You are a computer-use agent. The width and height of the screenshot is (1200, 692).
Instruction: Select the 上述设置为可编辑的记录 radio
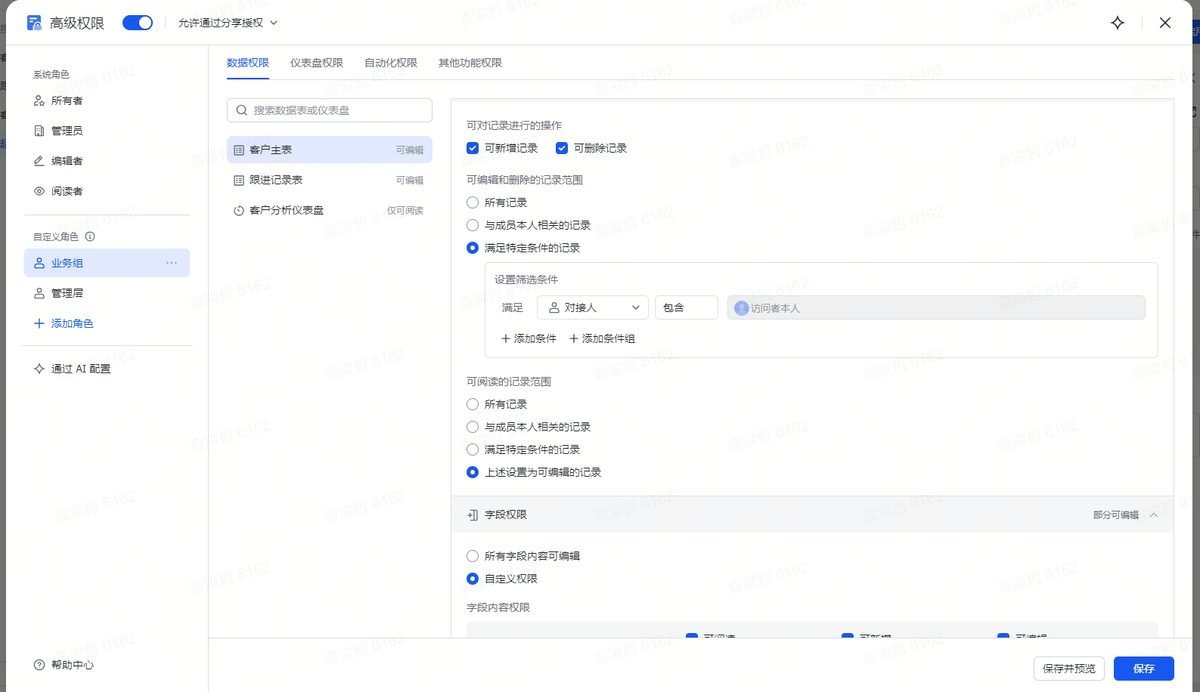(473, 472)
